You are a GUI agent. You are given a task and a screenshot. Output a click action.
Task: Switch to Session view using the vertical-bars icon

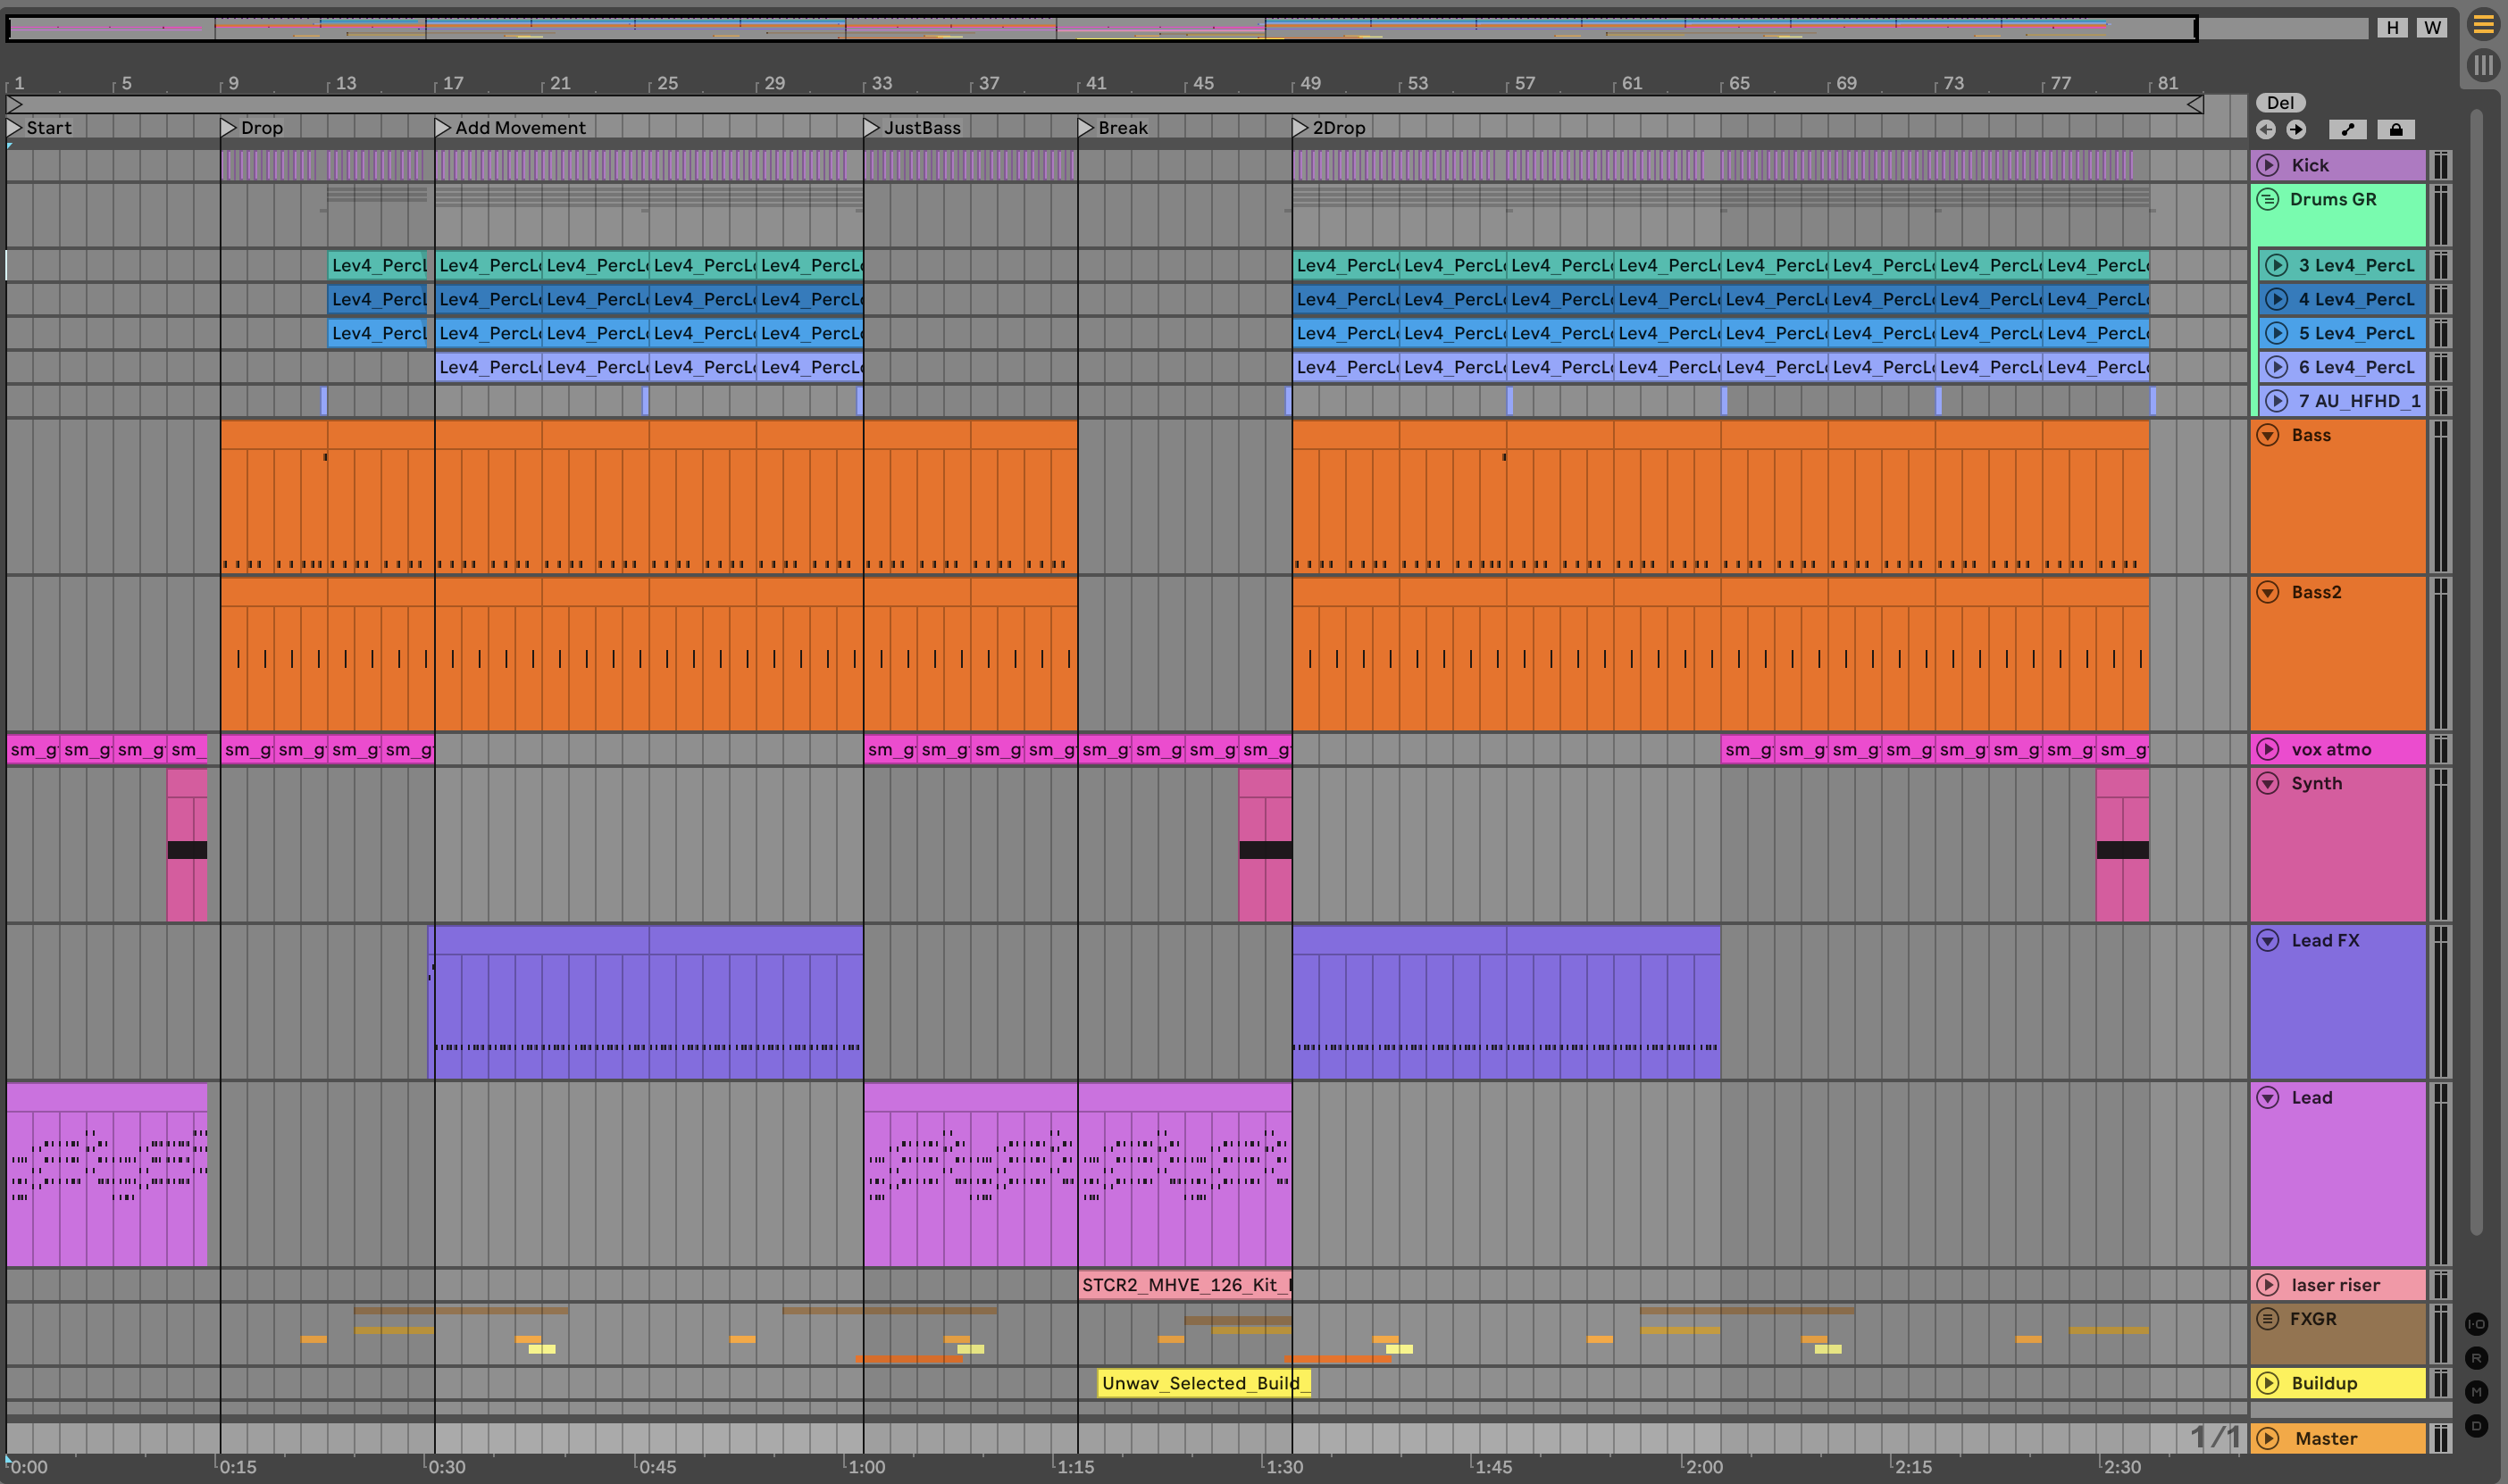click(2483, 66)
